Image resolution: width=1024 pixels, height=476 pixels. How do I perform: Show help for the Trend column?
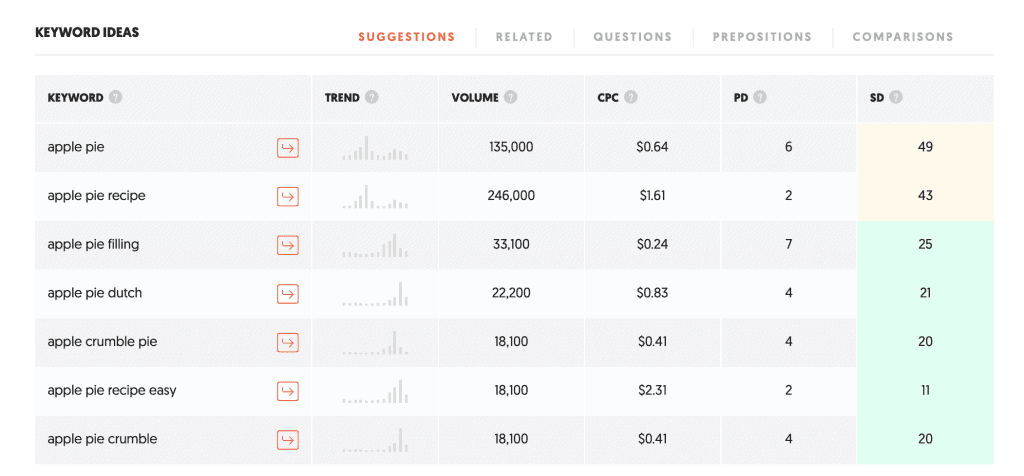(x=372, y=98)
